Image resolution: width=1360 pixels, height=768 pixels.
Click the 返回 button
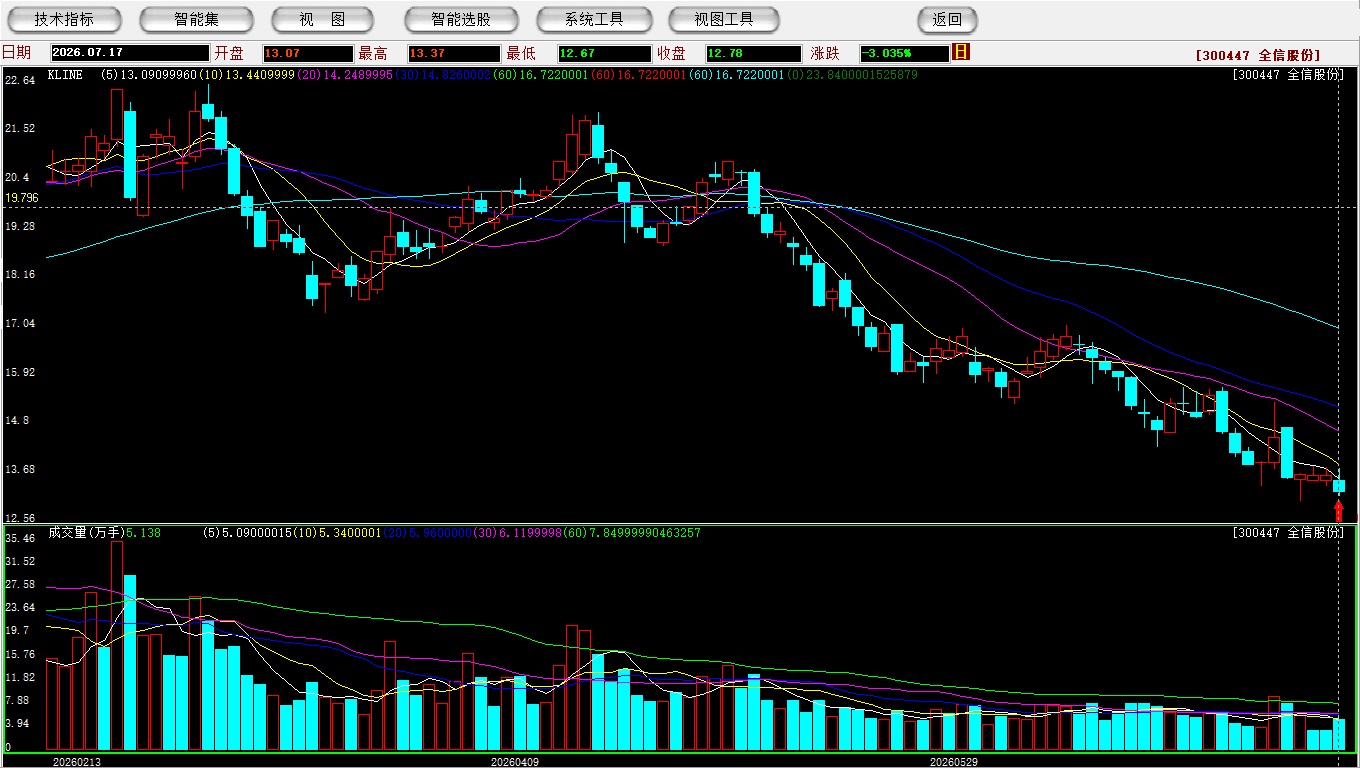[947, 20]
